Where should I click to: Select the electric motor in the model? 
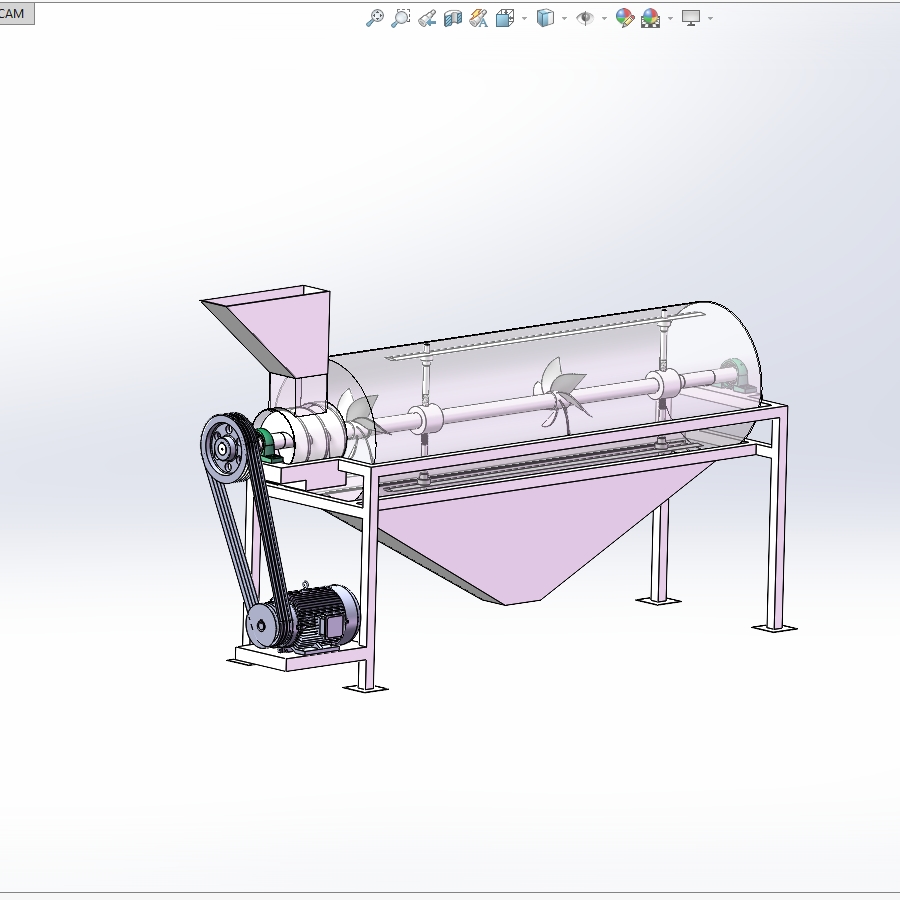[x=318, y=615]
